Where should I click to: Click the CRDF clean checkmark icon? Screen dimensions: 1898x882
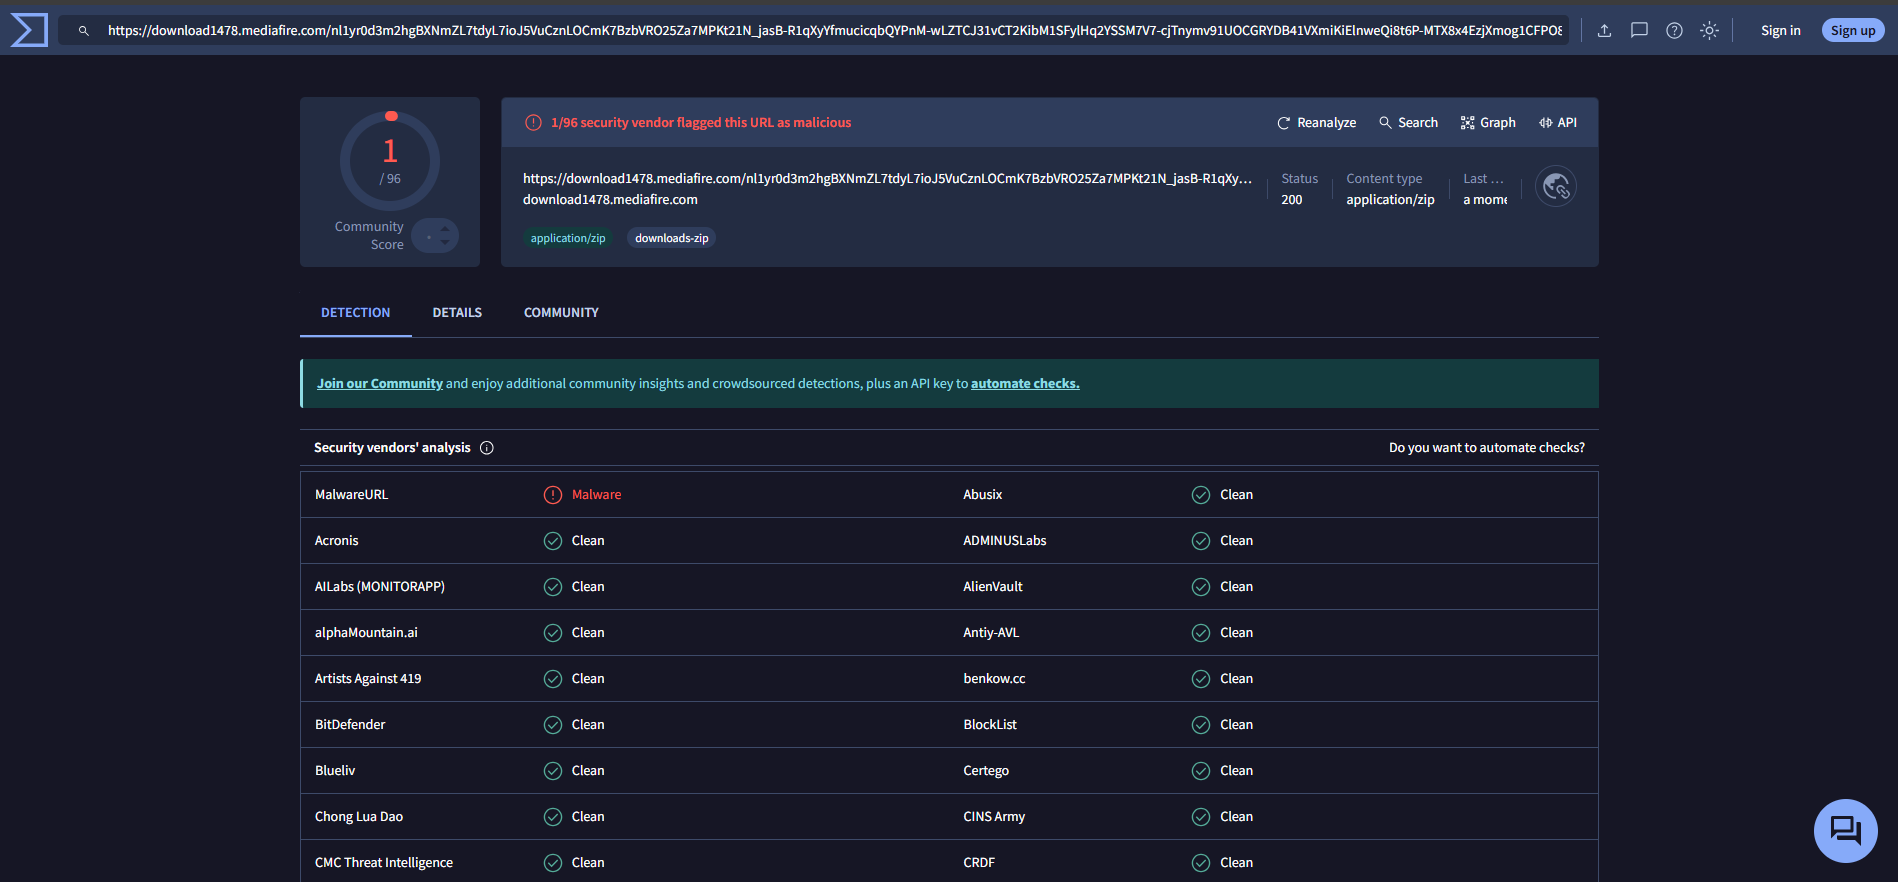tap(1201, 863)
